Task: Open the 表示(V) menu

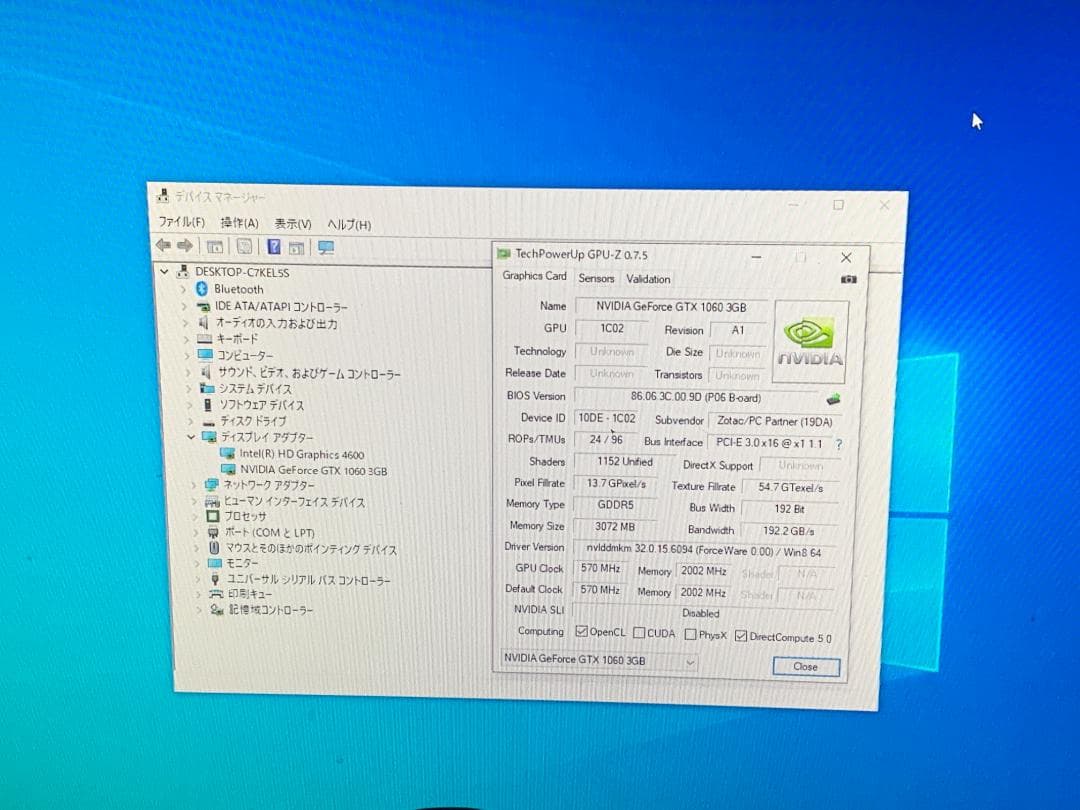Action: coord(293,224)
